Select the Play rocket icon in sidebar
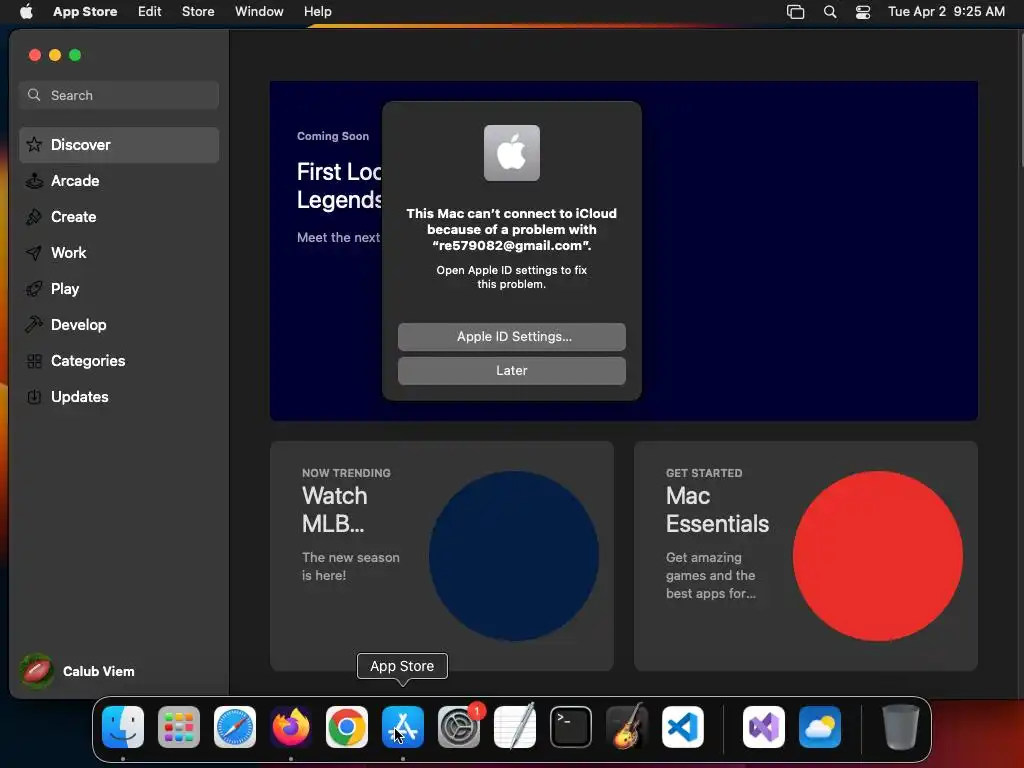The width and height of the screenshot is (1024, 768). pyautogui.click(x=34, y=289)
